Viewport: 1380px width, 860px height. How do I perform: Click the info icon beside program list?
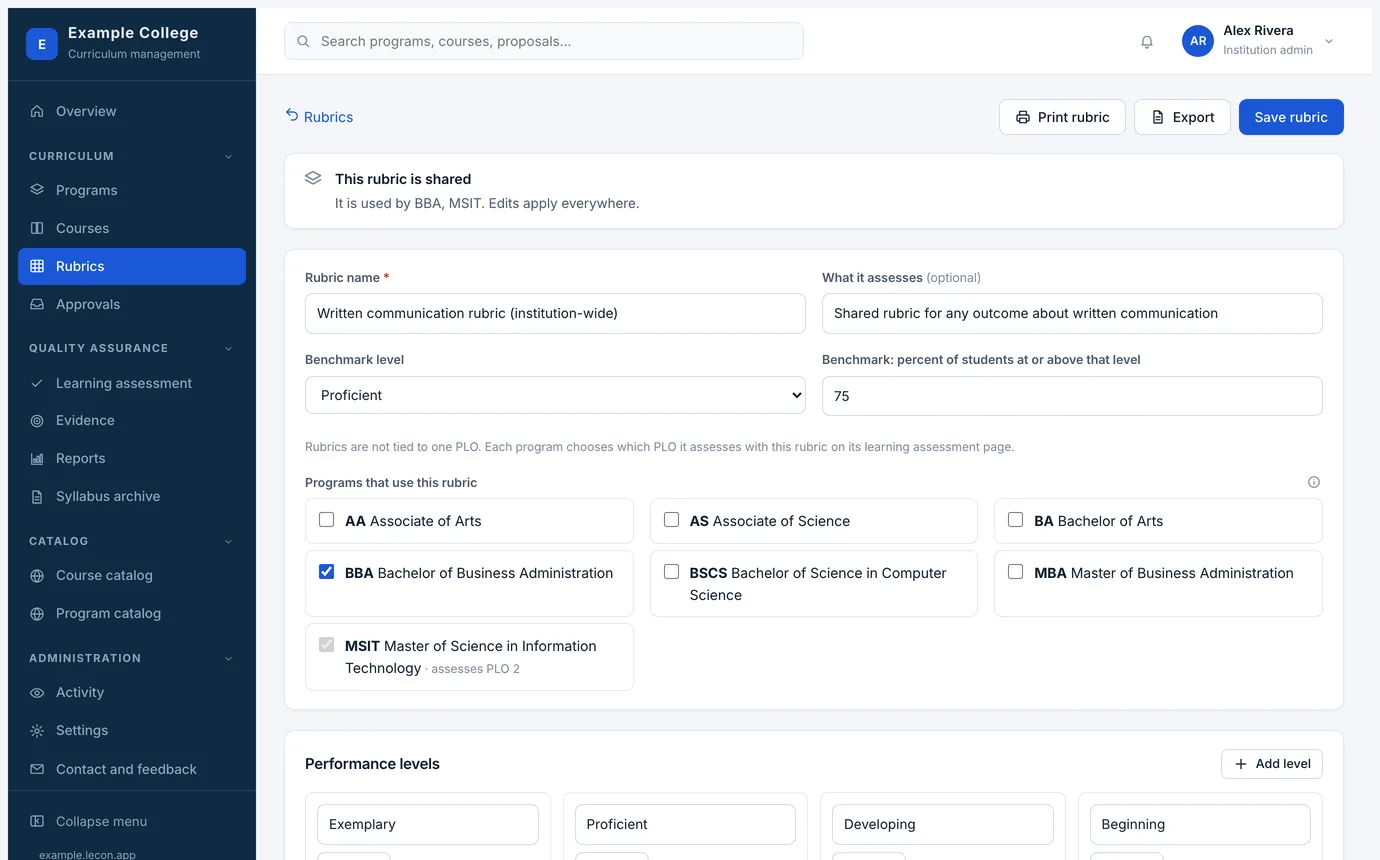(1314, 482)
